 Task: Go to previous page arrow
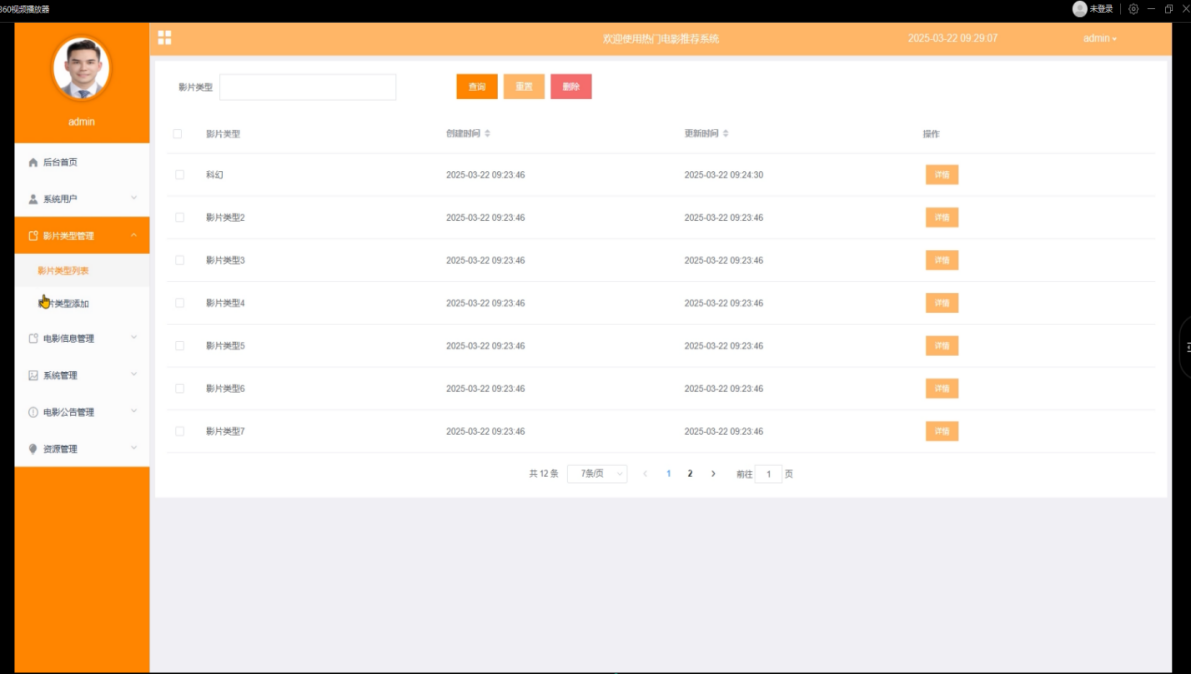click(x=646, y=473)
